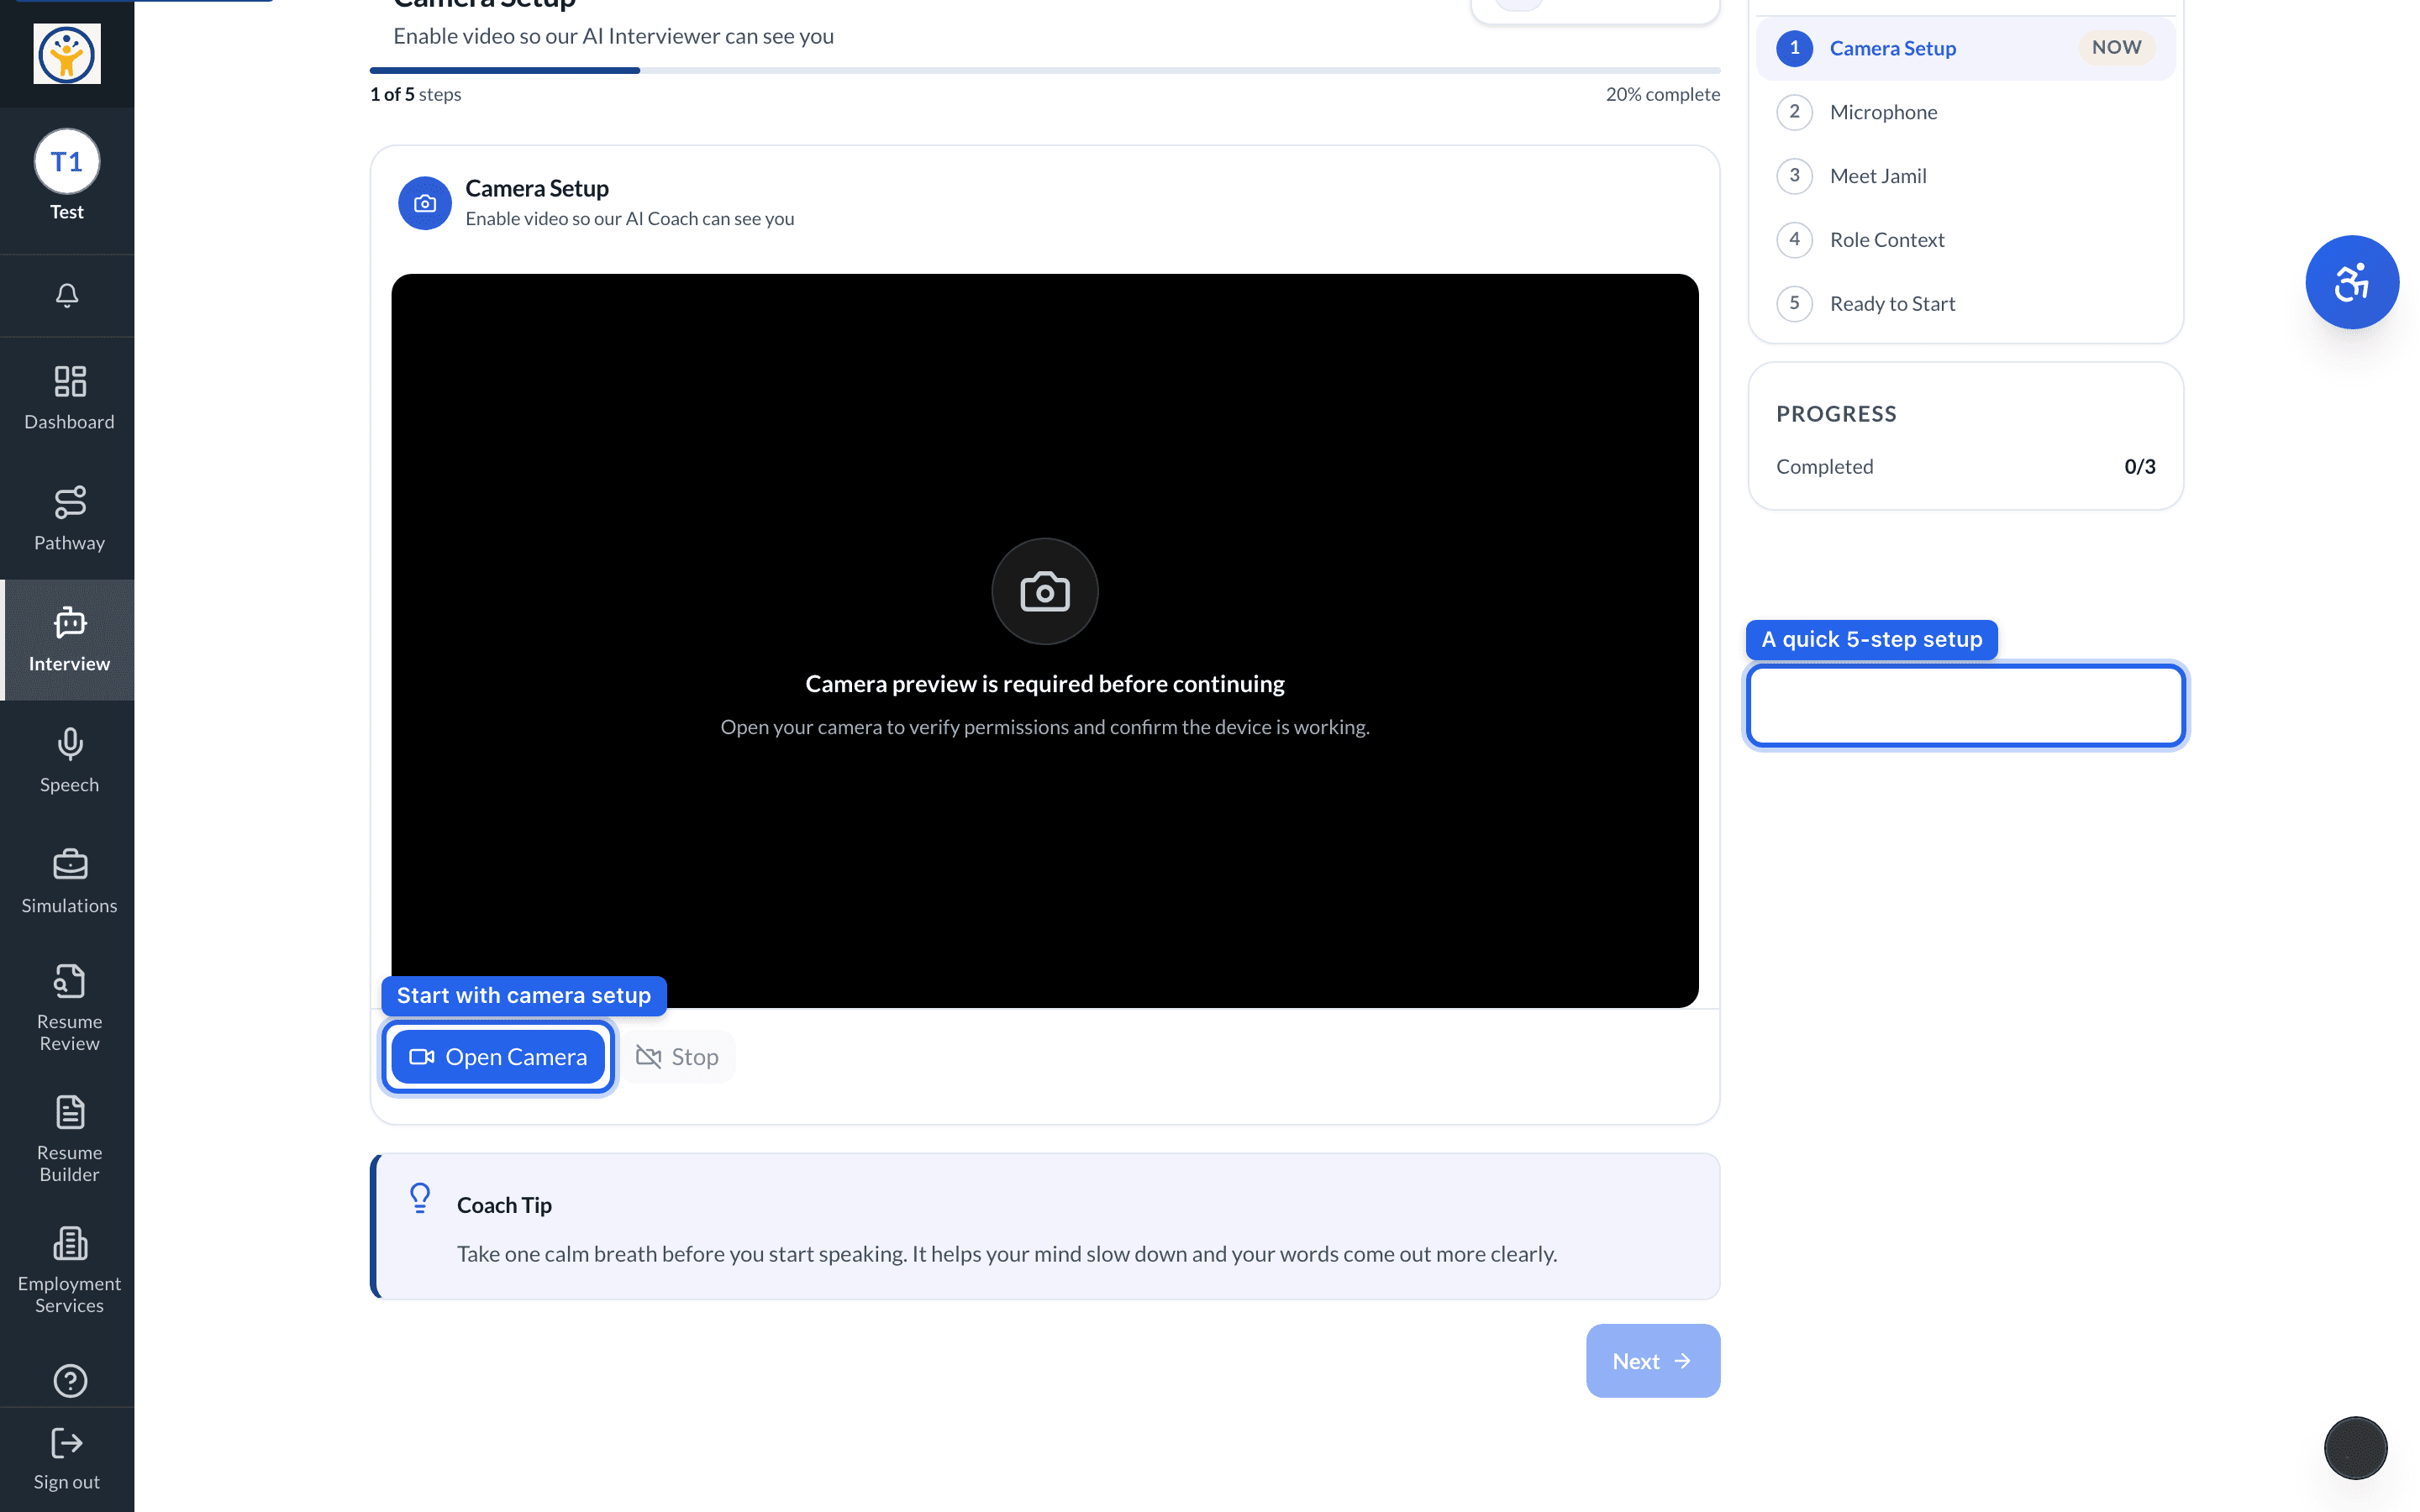The height and width of the screenshot is (1512, 2420).
Task: Click the dark circular button at bottom right
Action: 2355,1448
